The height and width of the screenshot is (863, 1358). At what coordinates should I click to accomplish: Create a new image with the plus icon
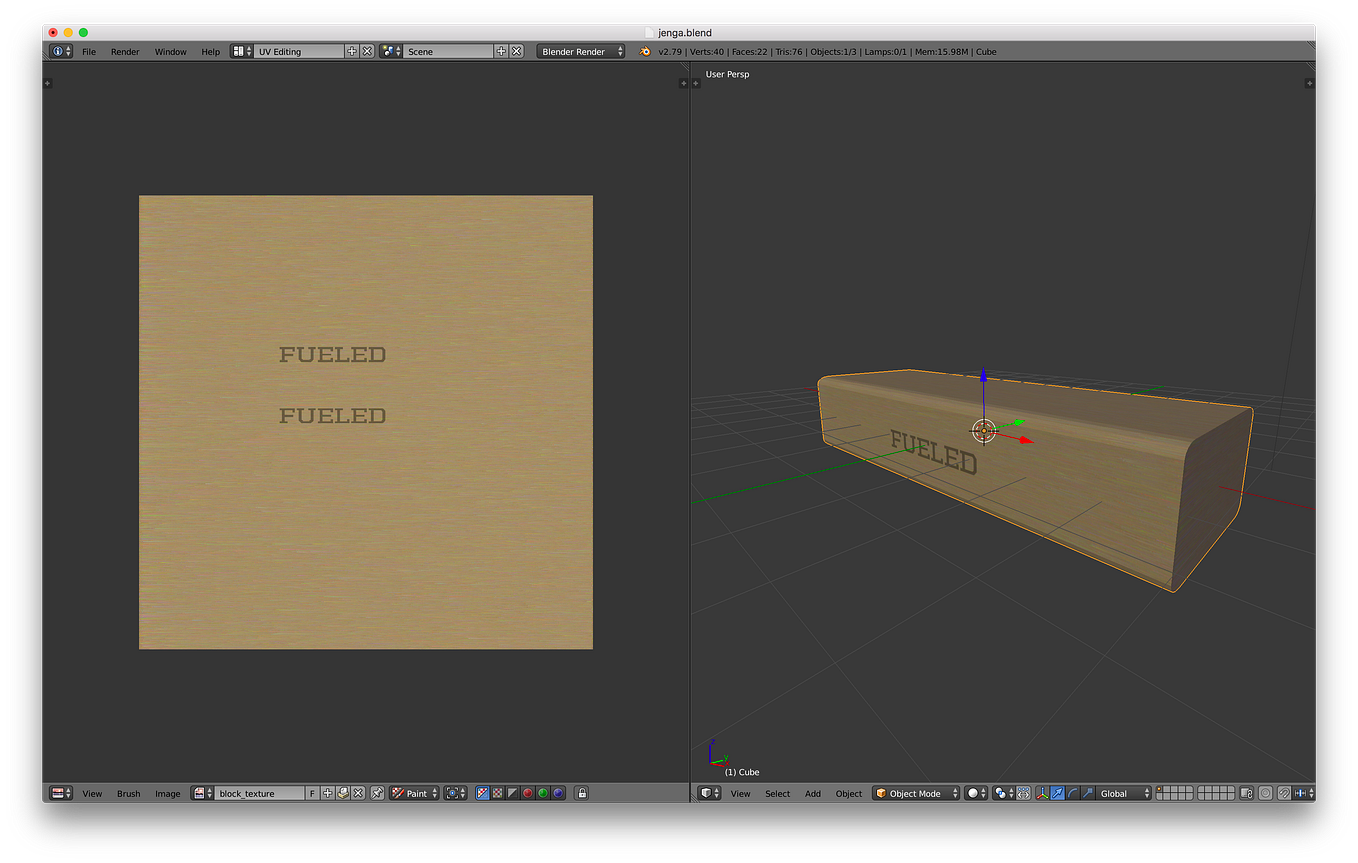click(x=327, y=793)
